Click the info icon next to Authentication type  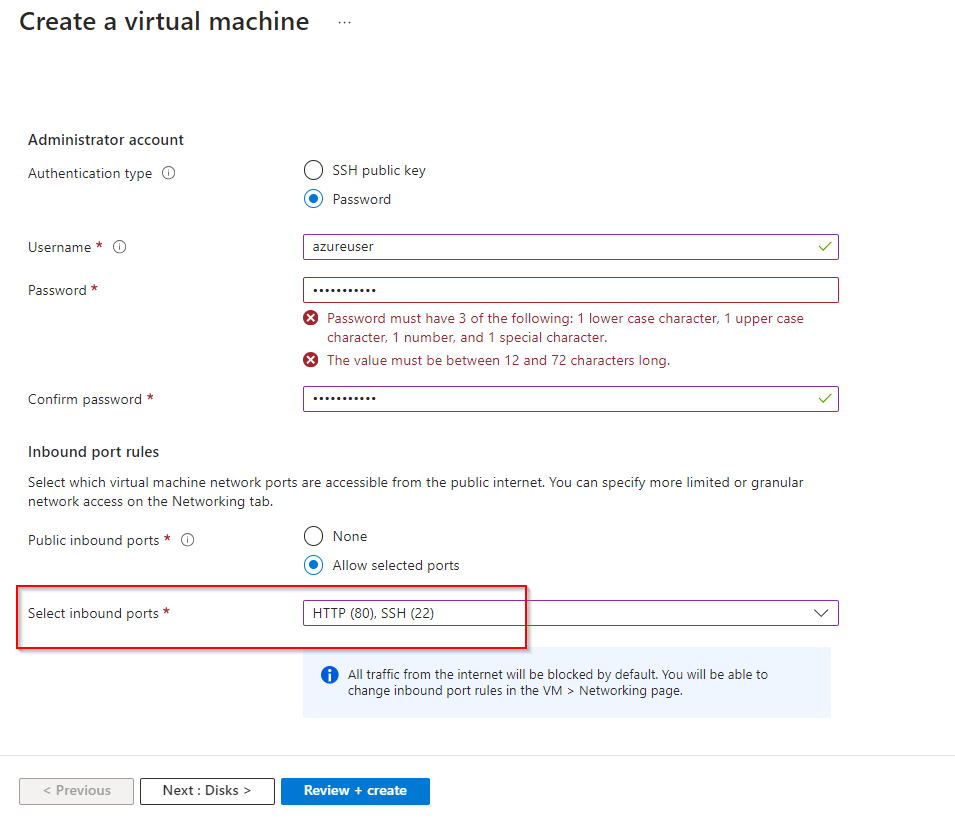168,173
